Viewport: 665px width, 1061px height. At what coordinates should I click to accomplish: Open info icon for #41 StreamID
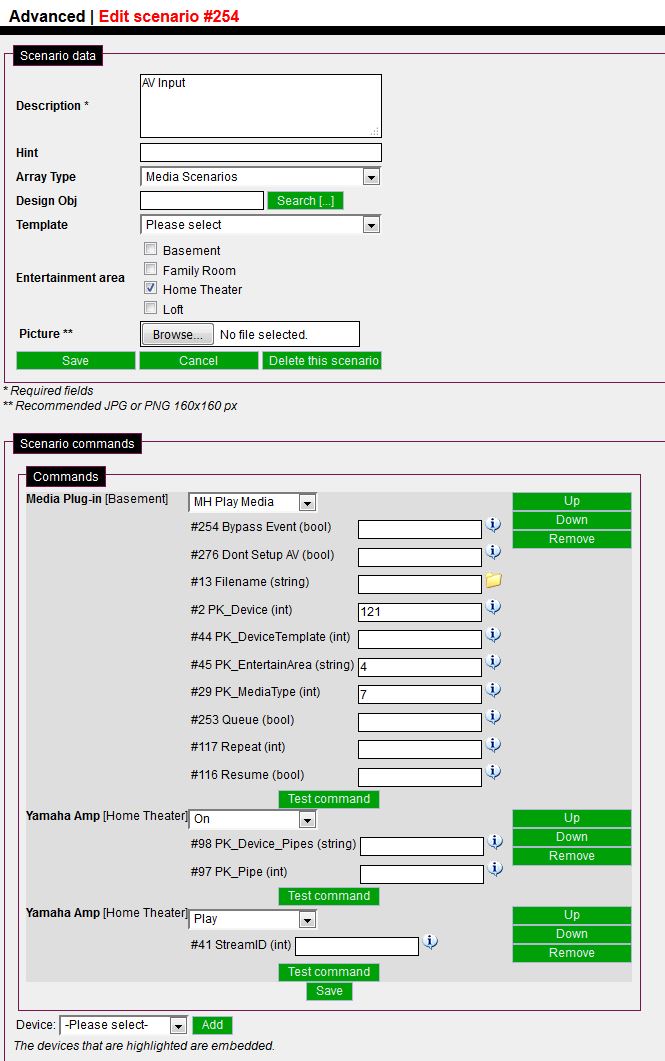(x=431, y=941)
